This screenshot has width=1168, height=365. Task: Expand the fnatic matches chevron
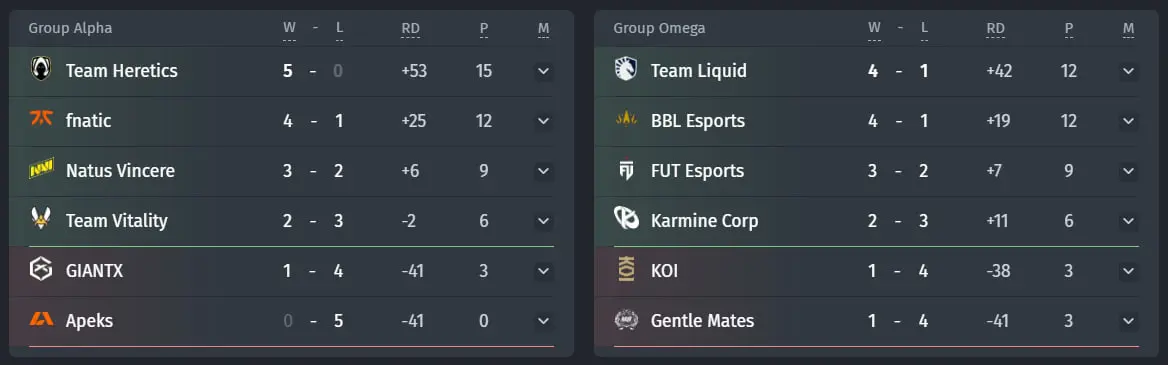pyautogui.click(x=544, y=121)
